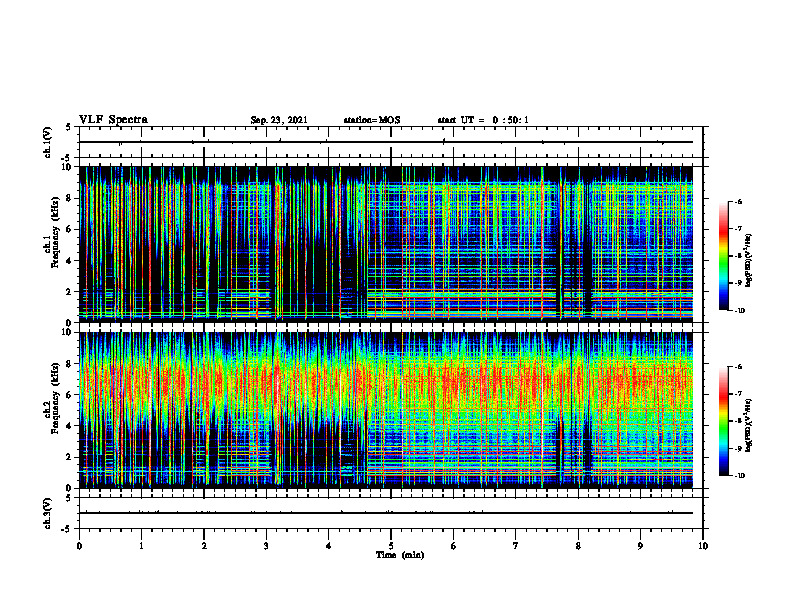
Task: Click the ch.1 spectrogram color scale bar
Action: (x=723, y=256)
